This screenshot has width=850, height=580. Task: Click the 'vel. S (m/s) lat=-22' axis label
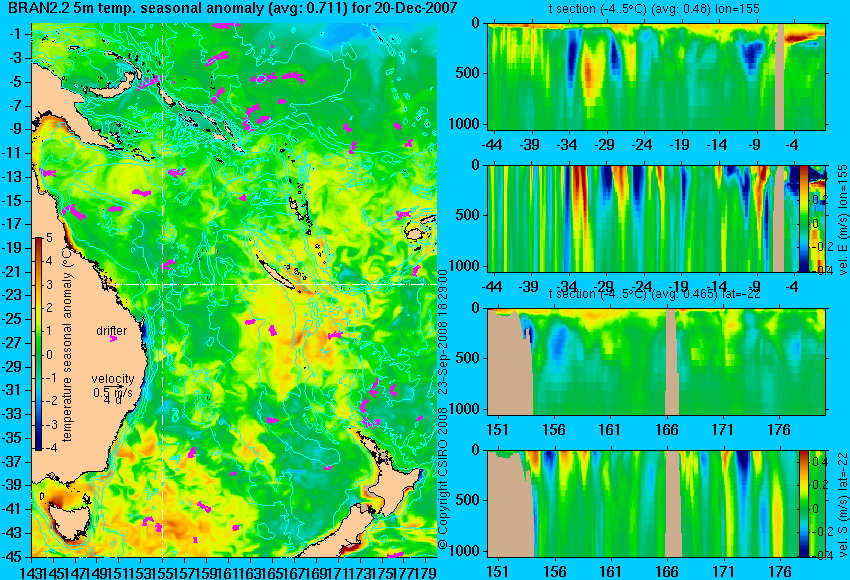point(842,504)
